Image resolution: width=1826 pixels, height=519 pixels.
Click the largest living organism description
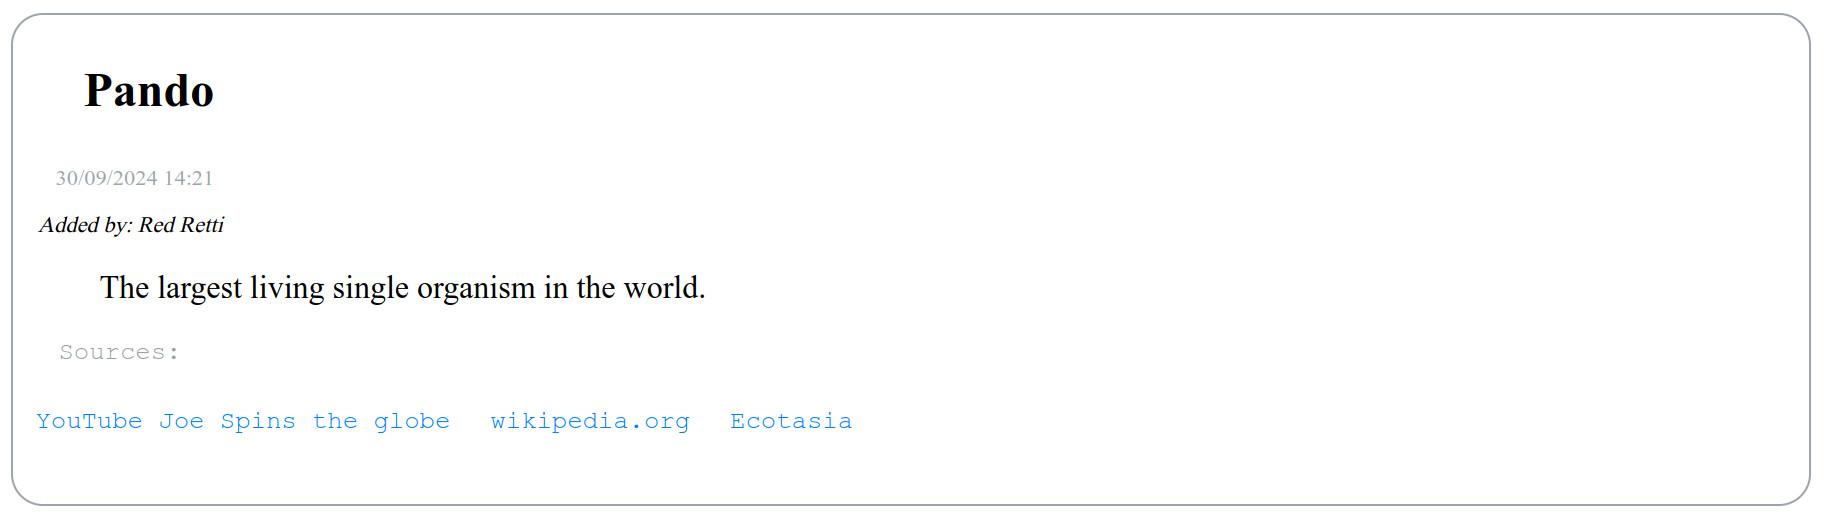click(x=402, y=288)
